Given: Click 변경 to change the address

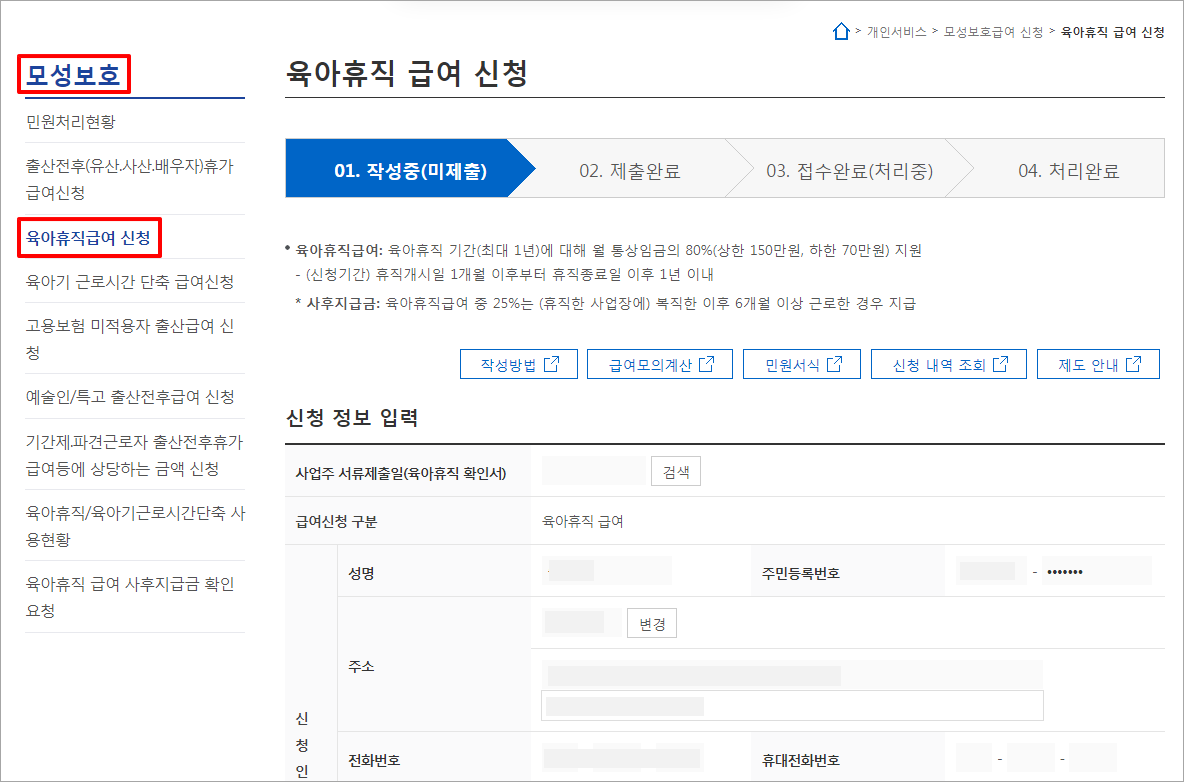Looking at the screenshot, I should click(x=651, y=622).
